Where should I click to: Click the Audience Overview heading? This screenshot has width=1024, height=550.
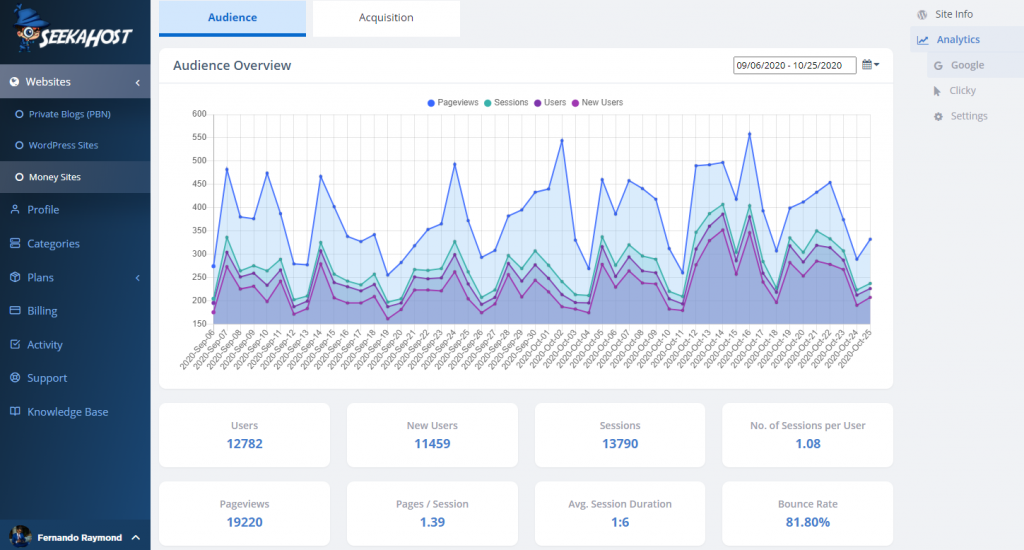(232, 66)
